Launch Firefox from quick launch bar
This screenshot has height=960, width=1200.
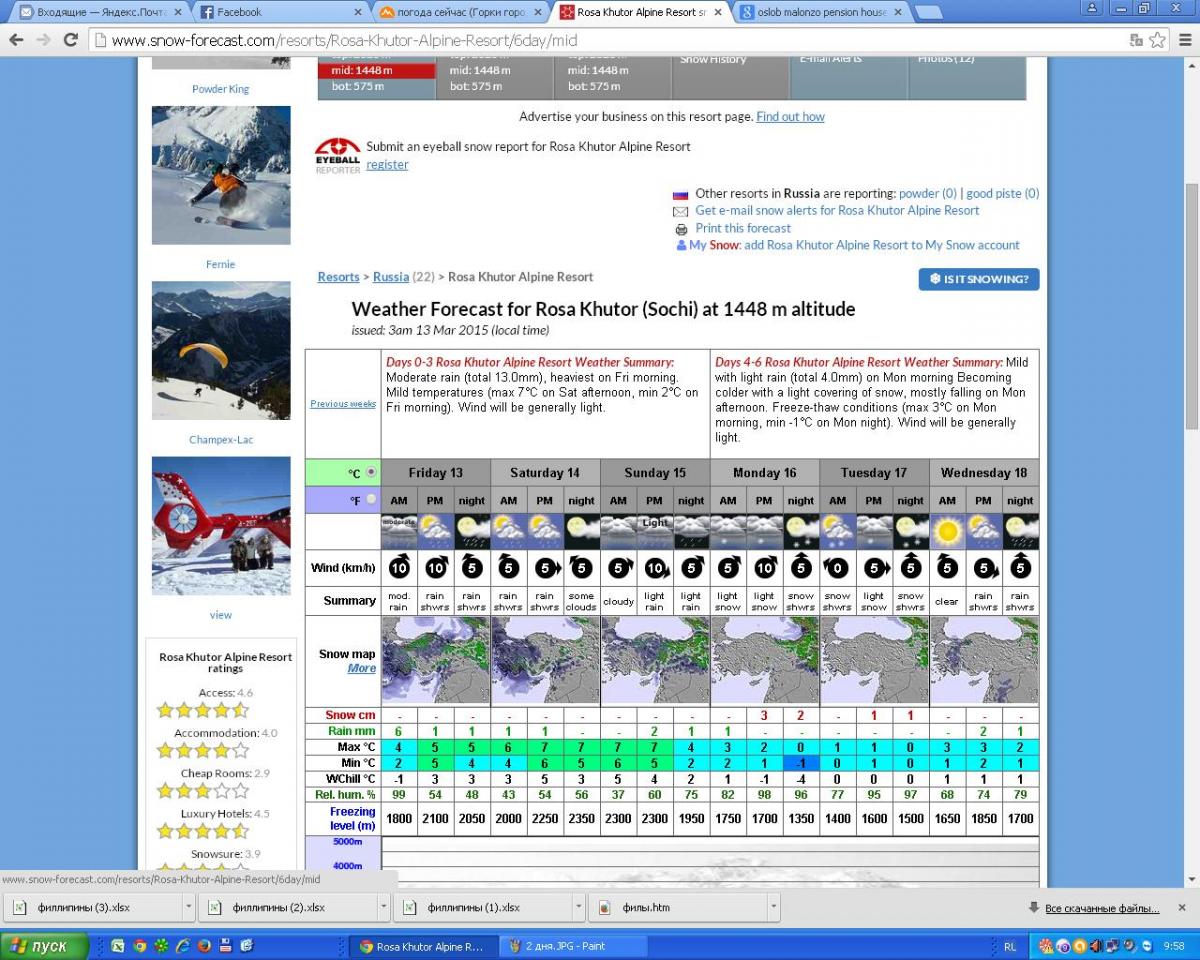point(204,945)
